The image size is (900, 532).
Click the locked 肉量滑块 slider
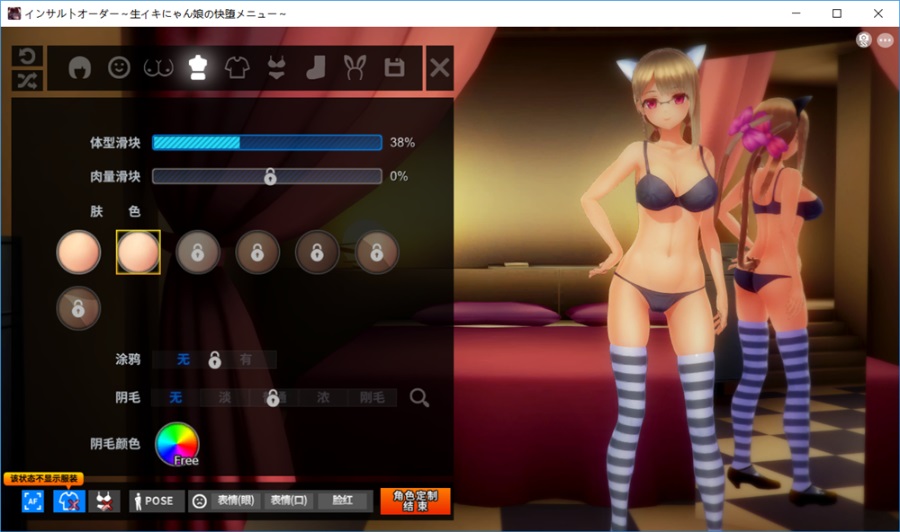pyautogui.click(x=267, y=176)
